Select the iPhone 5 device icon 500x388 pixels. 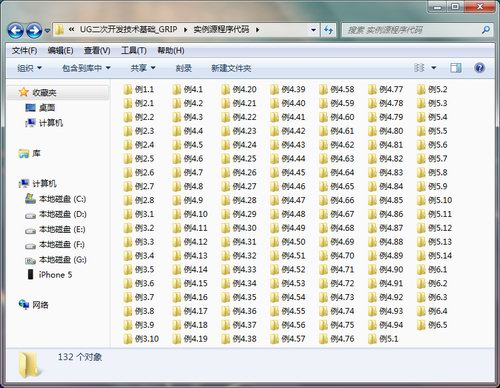[x=30, y=274]
